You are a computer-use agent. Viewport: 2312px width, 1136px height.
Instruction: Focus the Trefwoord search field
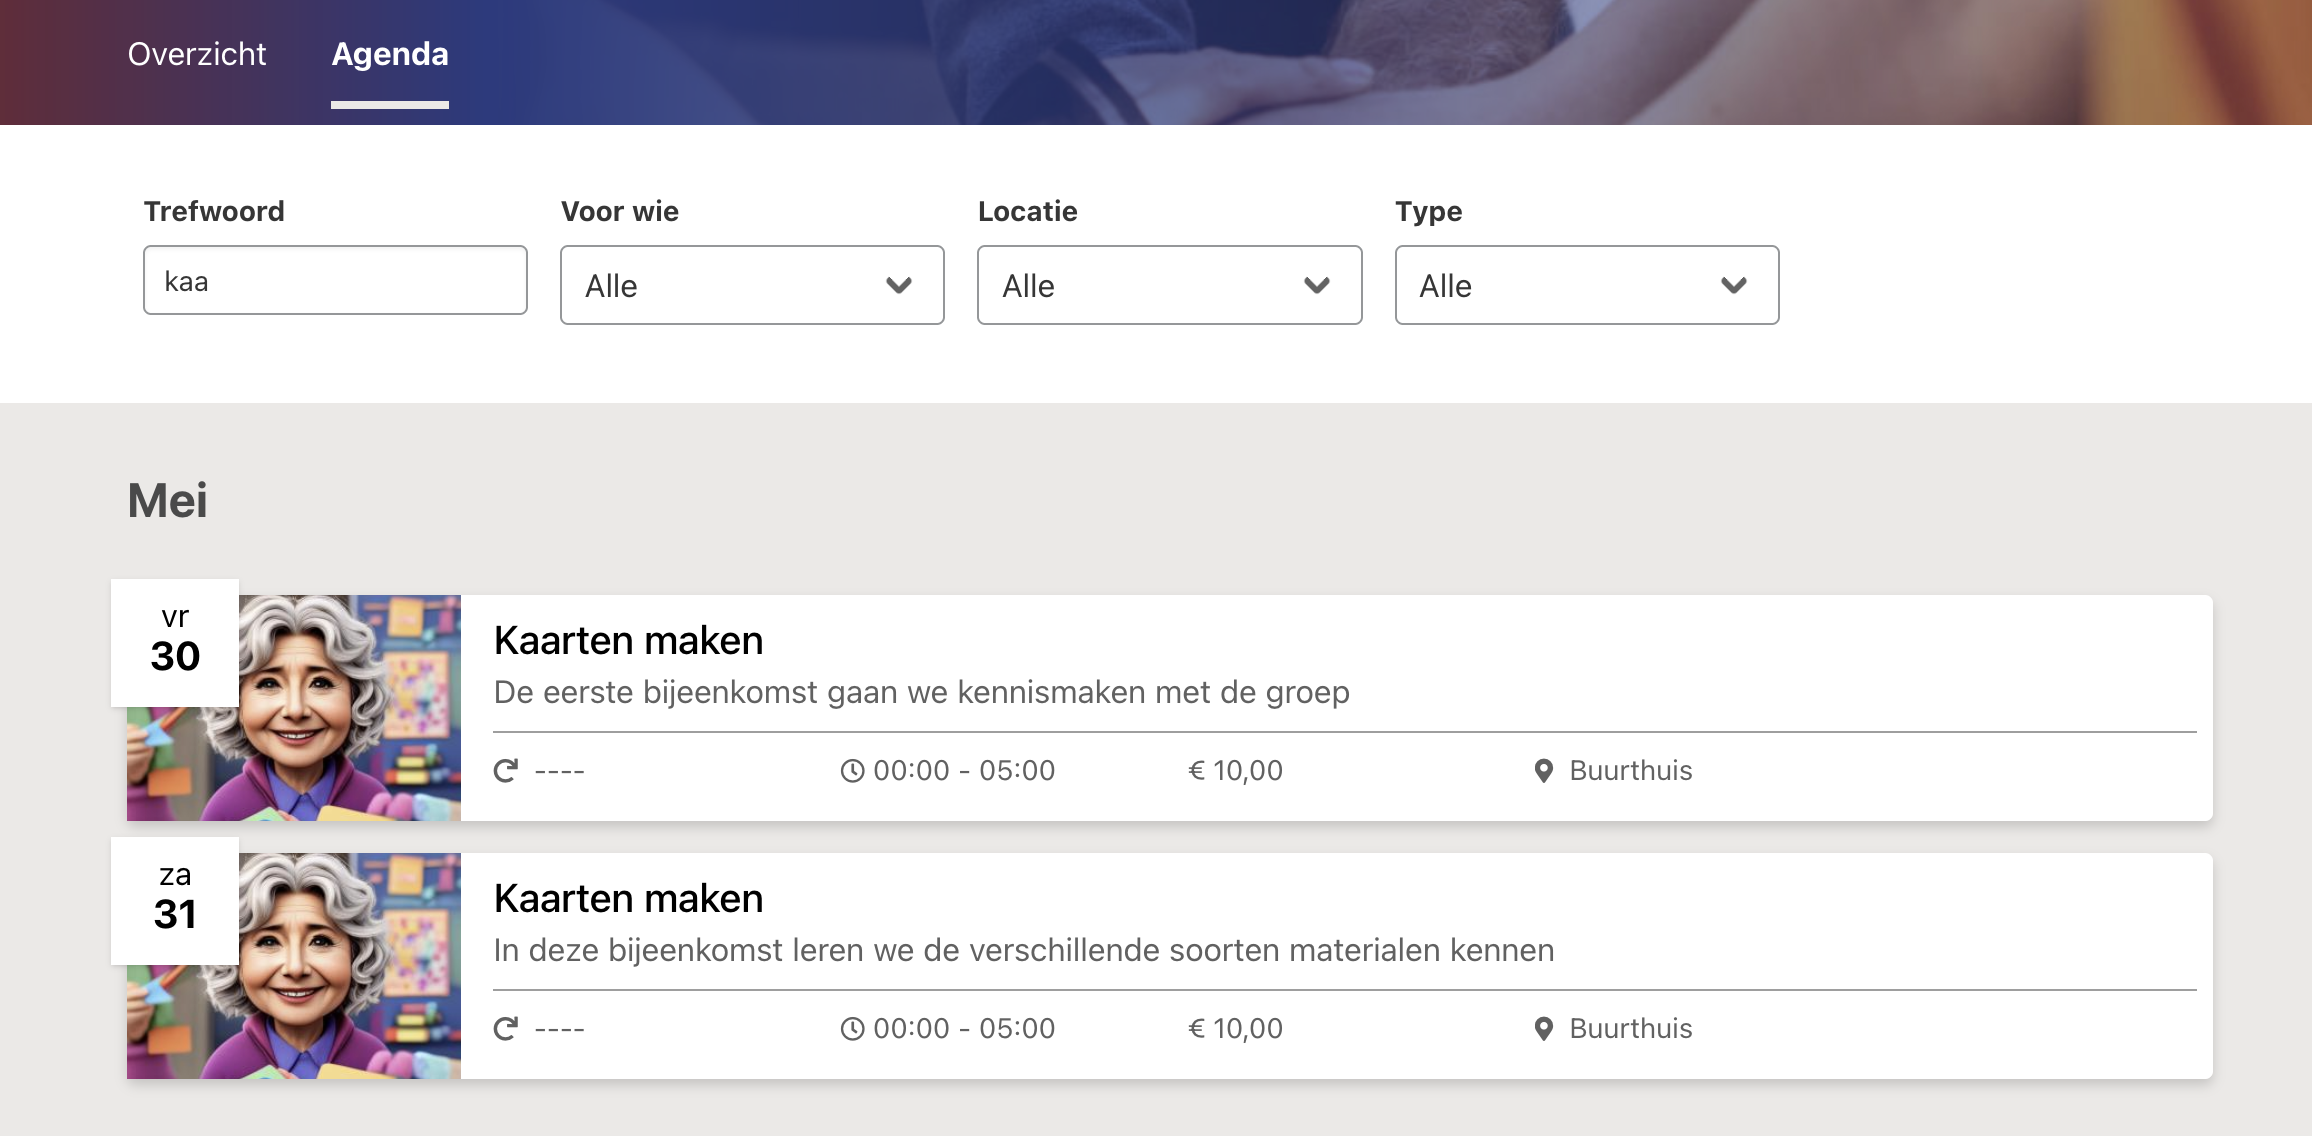(x=335, y=281)
